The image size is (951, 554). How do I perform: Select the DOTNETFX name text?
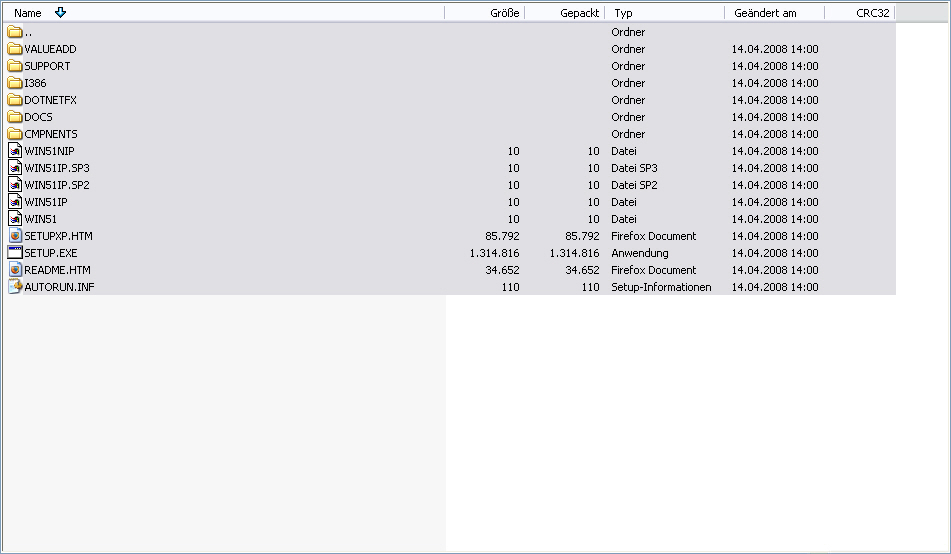pyautogui.click(x=50, y=100)
